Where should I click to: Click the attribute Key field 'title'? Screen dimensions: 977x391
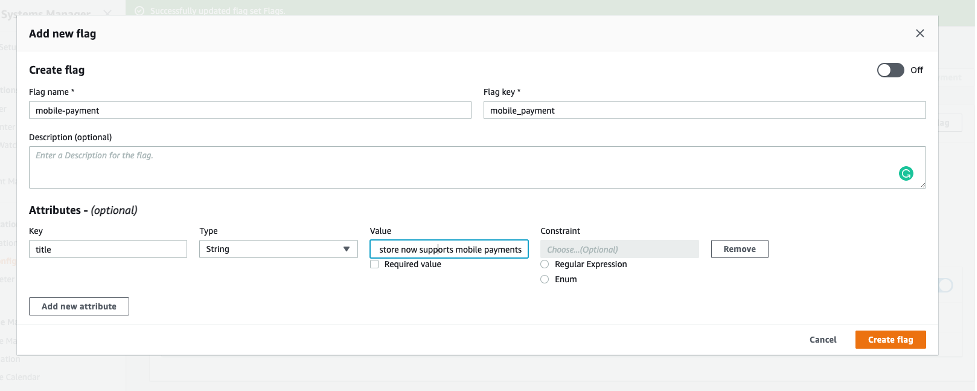pos(108,249)
